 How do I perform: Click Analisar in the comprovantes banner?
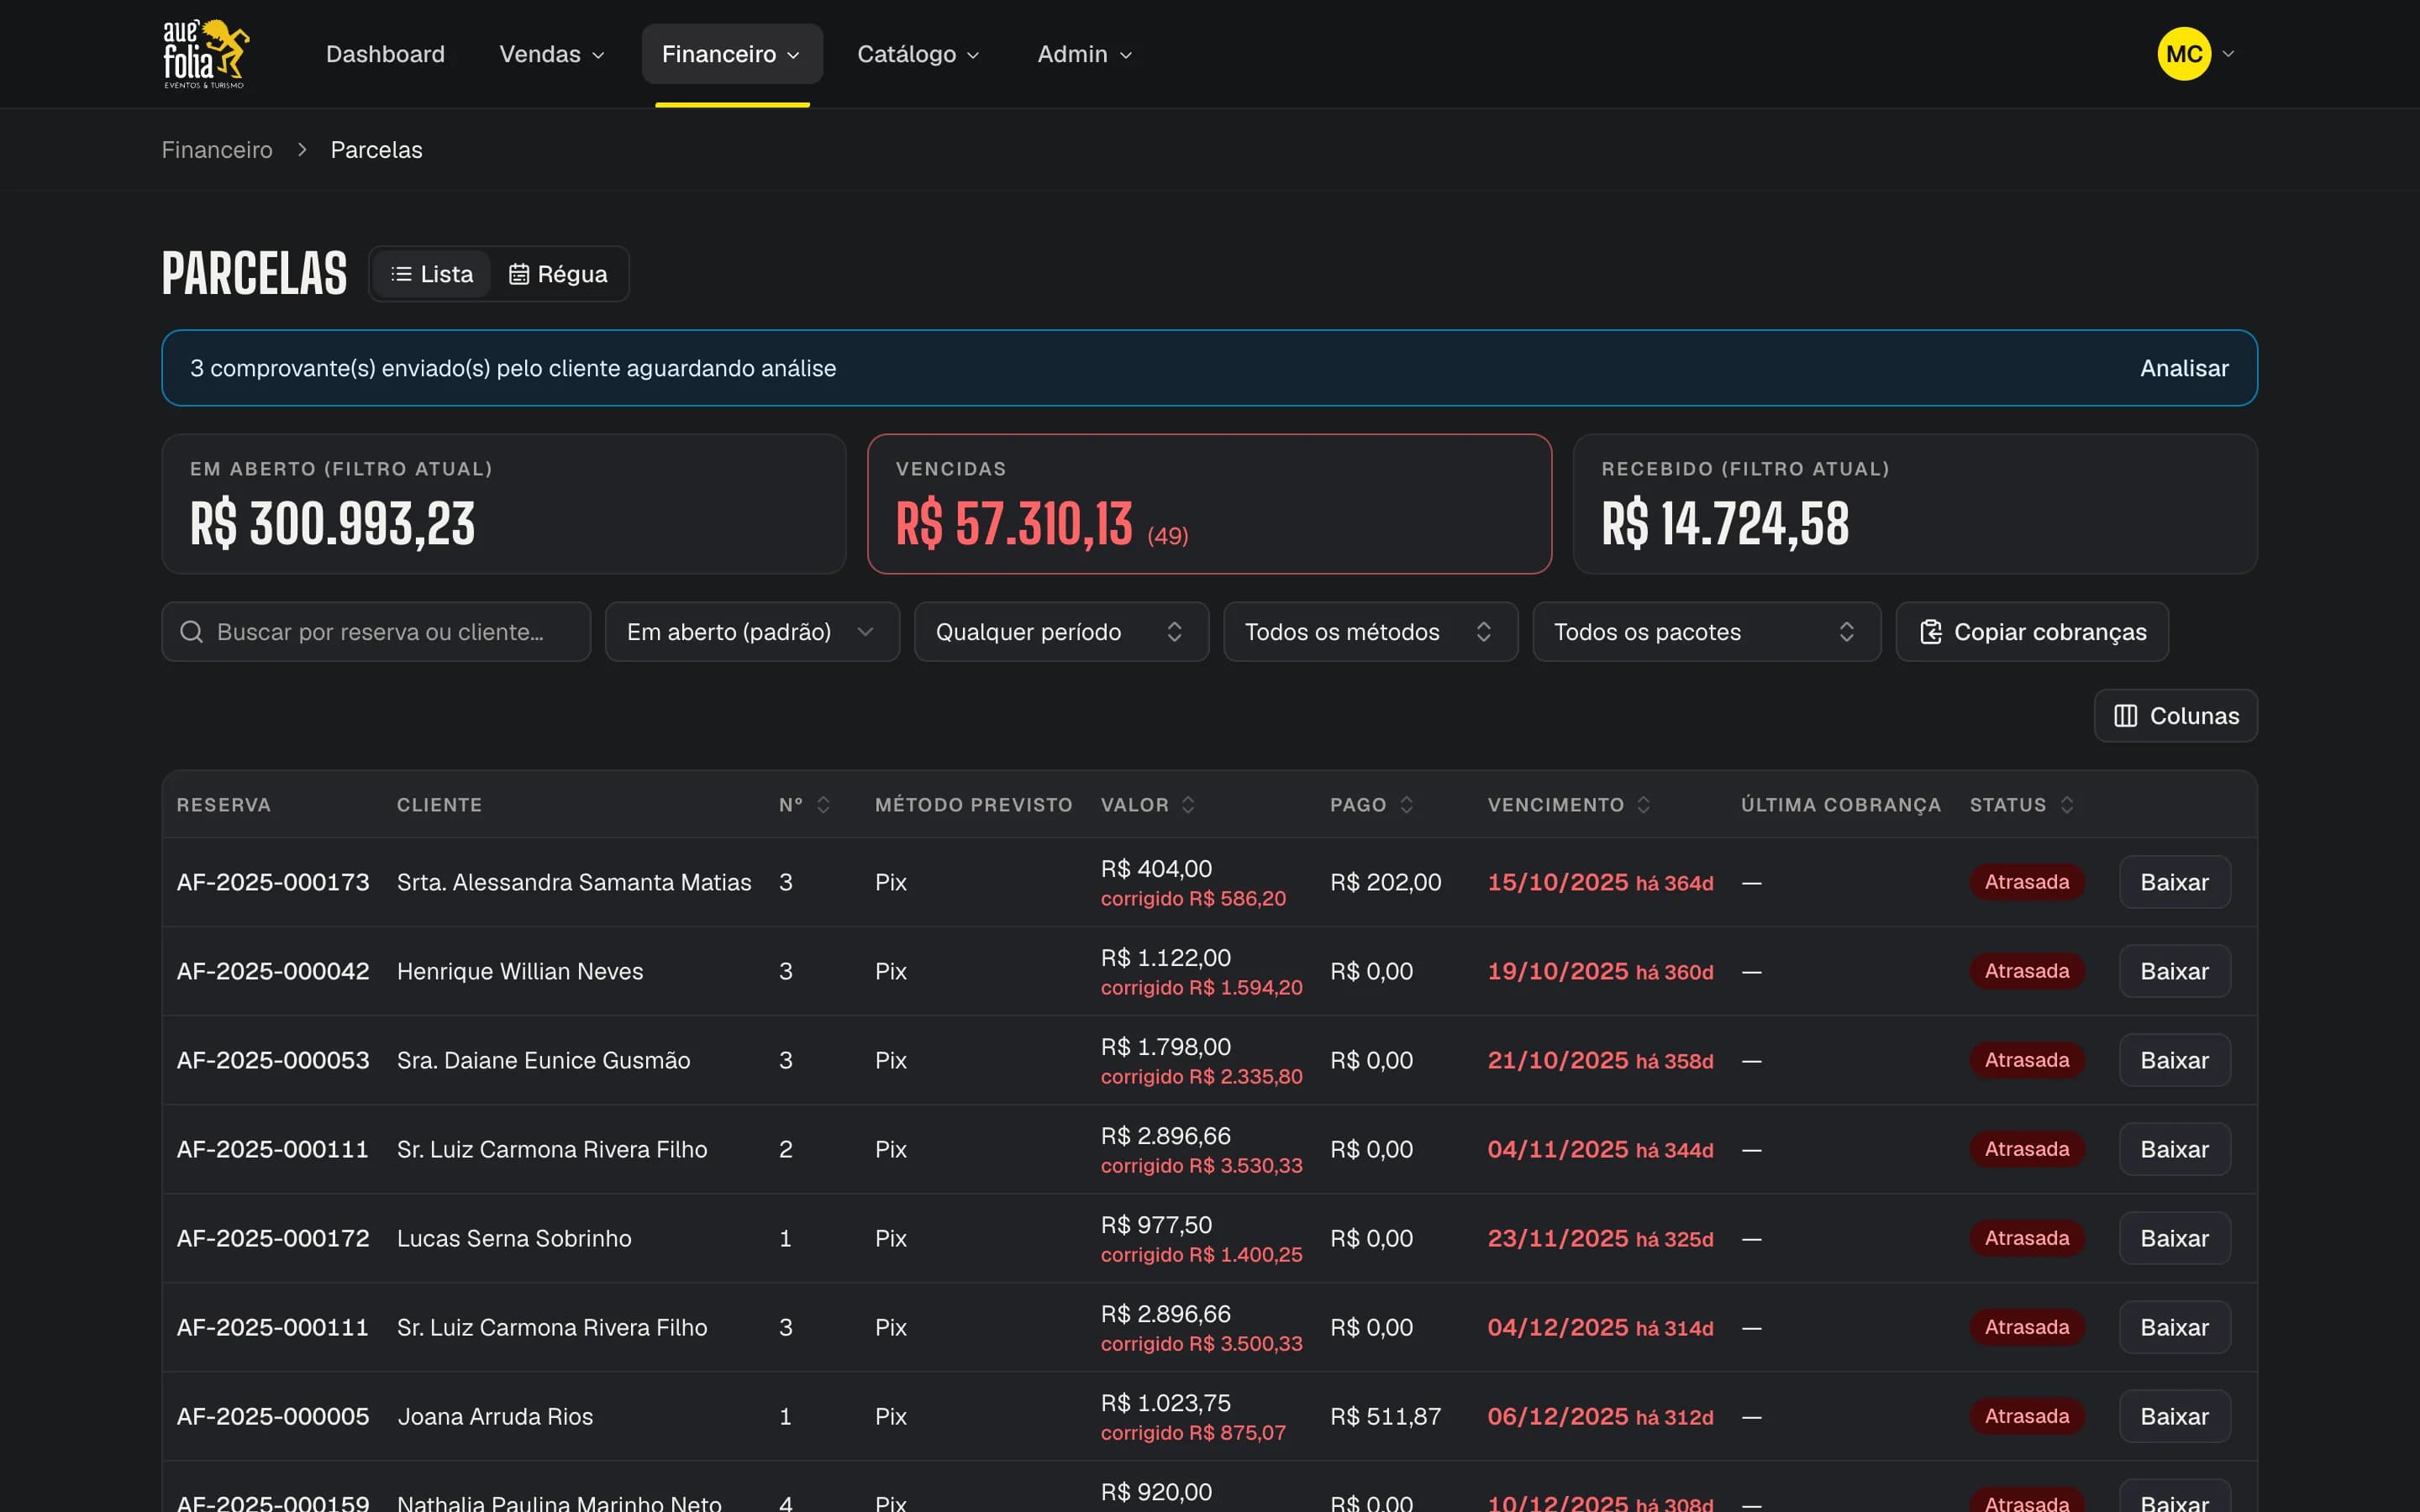click(x=2183, y=368)
